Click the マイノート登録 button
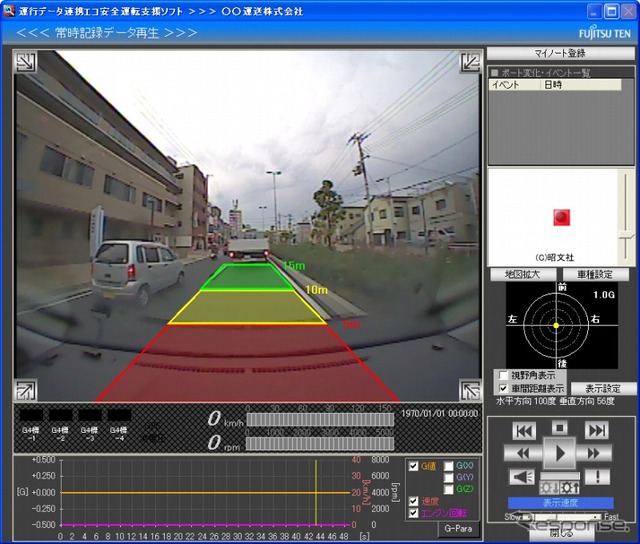Image resolution: width=640 pixels, height=544 pixels. pyautogui.click(x=560, y=53)
